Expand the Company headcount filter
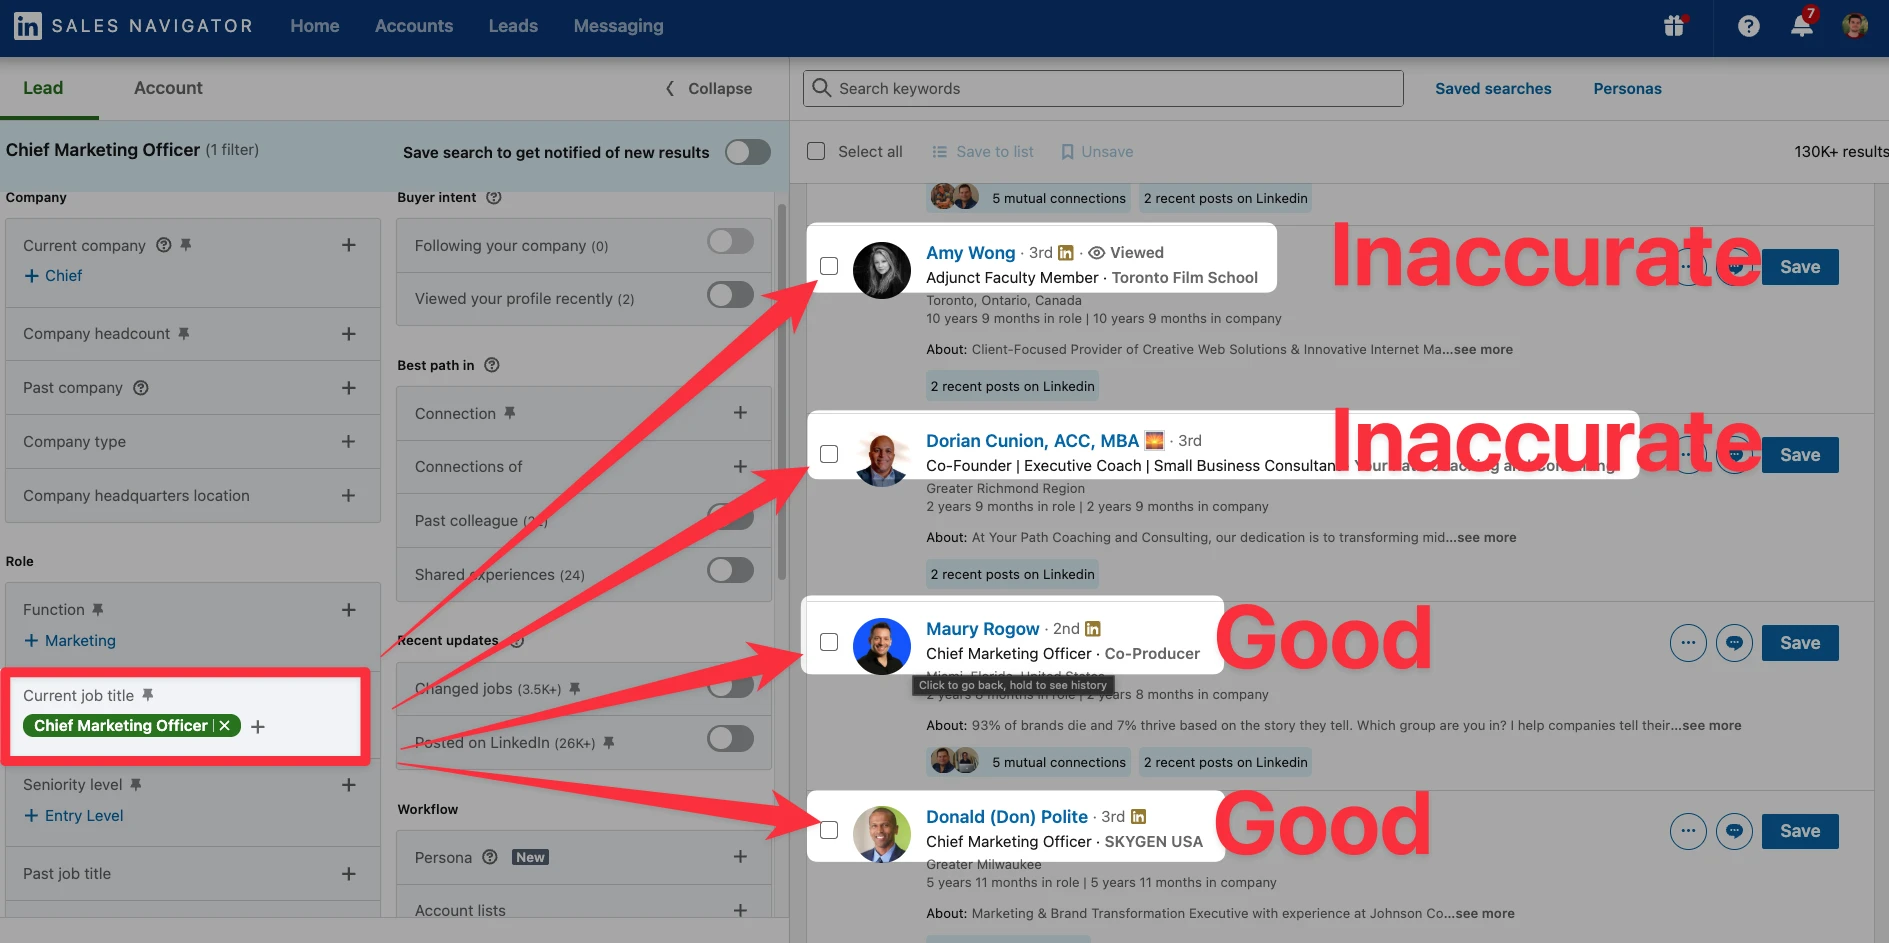The height and width of the screenshot is (943, 1889). pyautogui.click(x=348, y=334)
